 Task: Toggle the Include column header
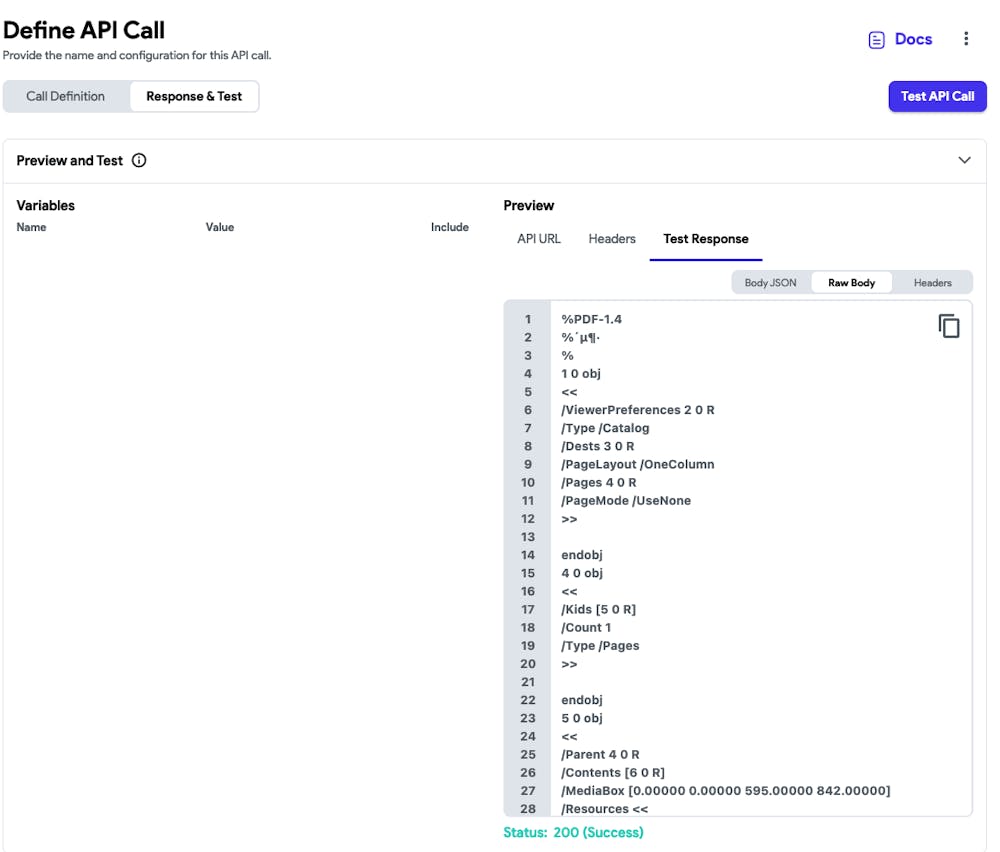[450, 227]
